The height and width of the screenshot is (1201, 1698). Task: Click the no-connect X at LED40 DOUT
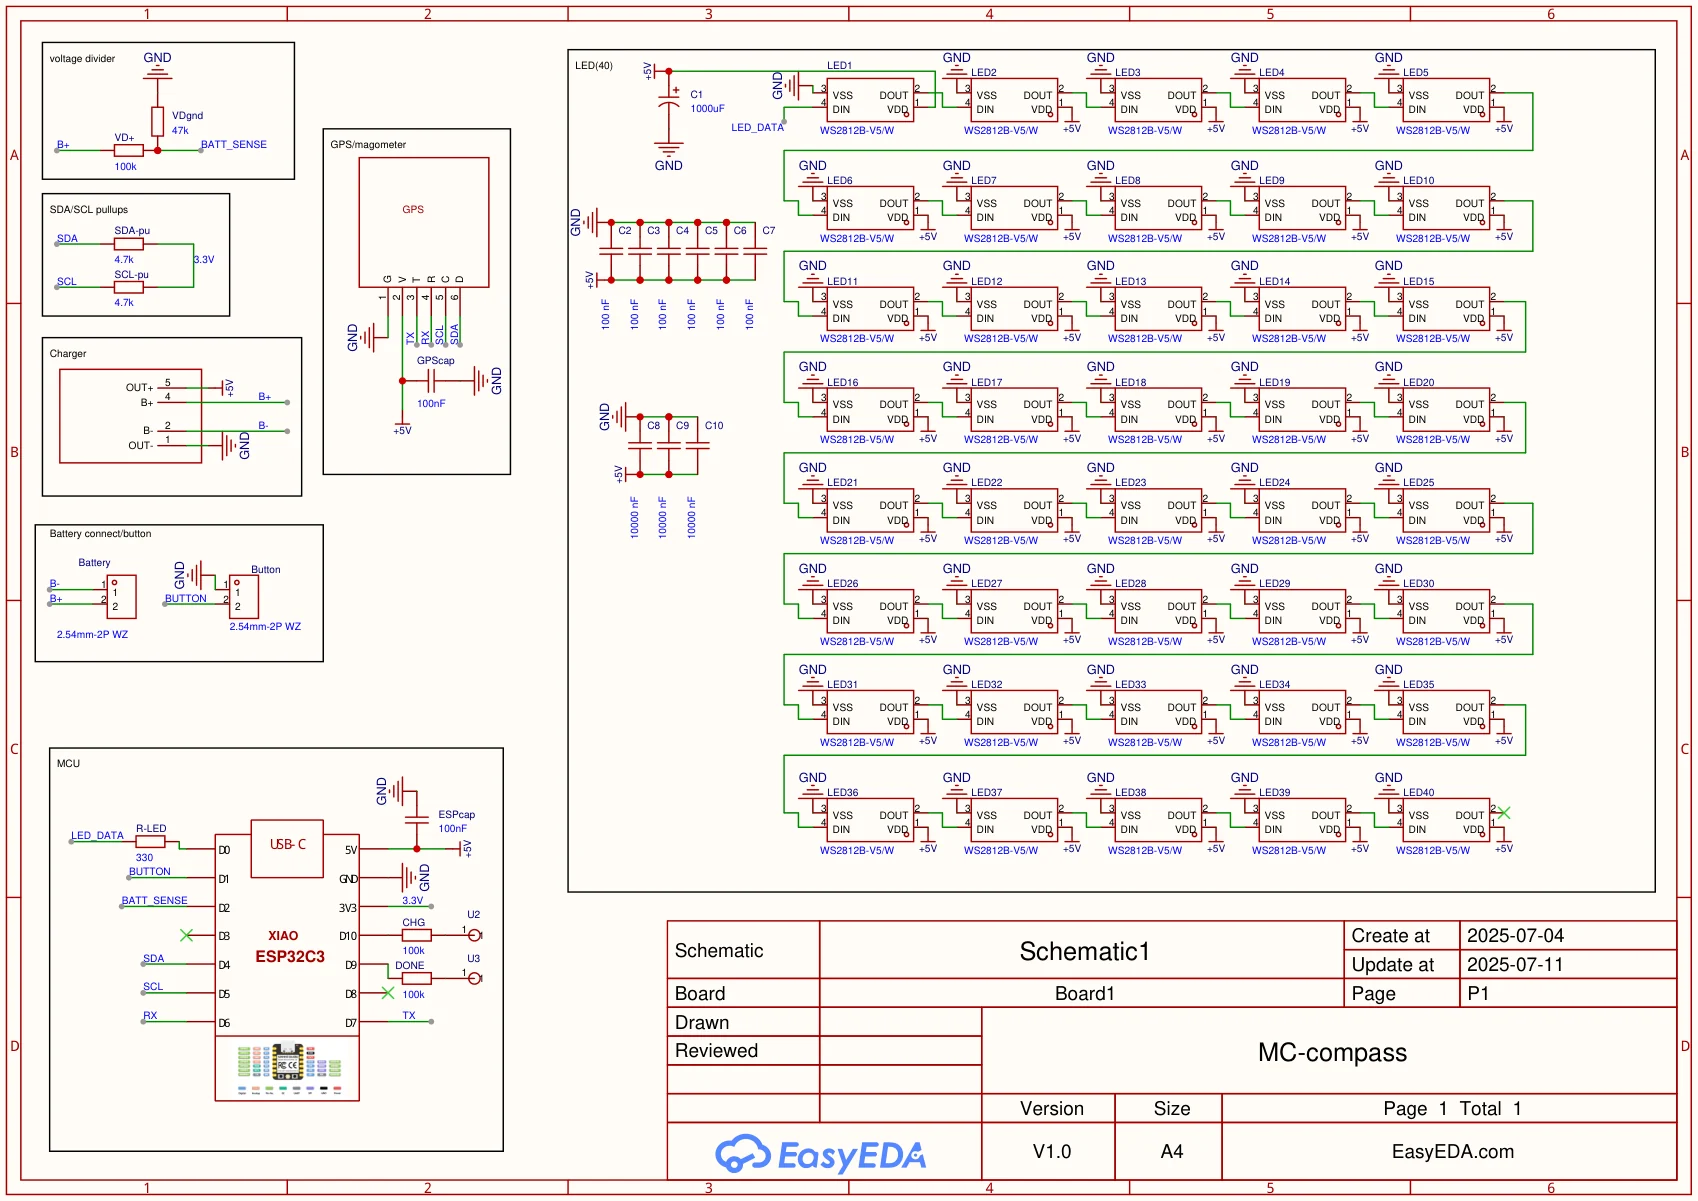[x=1504, y=813]
